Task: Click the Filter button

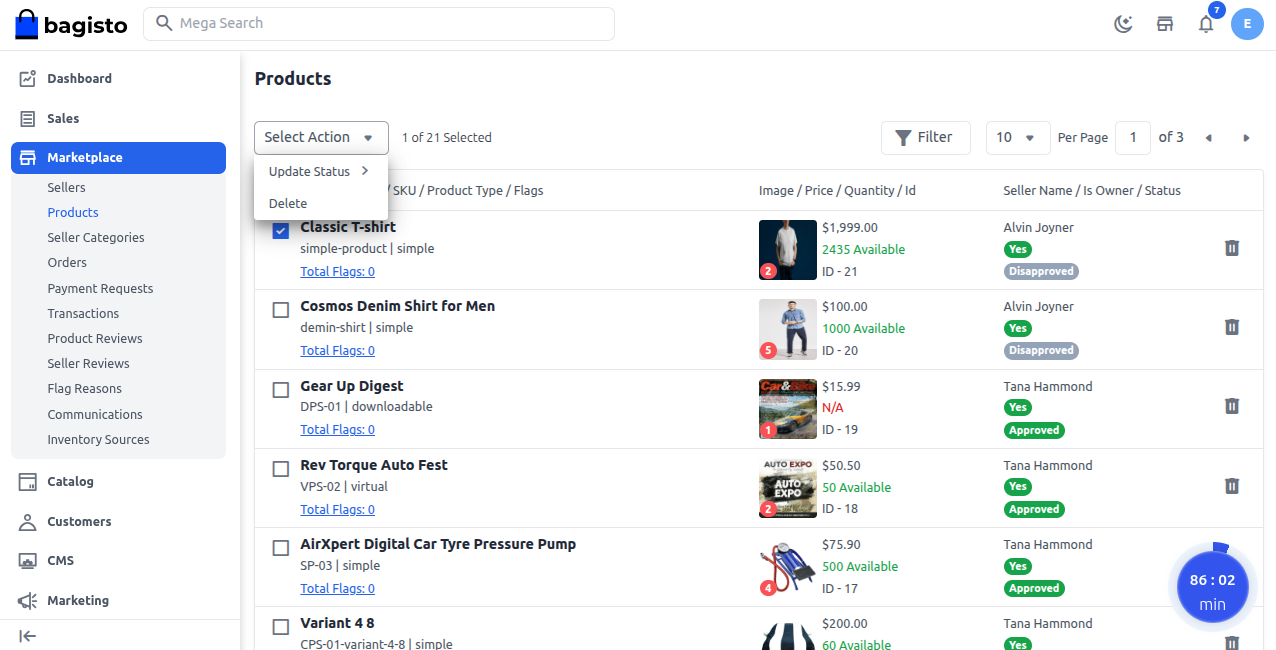Action: point(925,138)
